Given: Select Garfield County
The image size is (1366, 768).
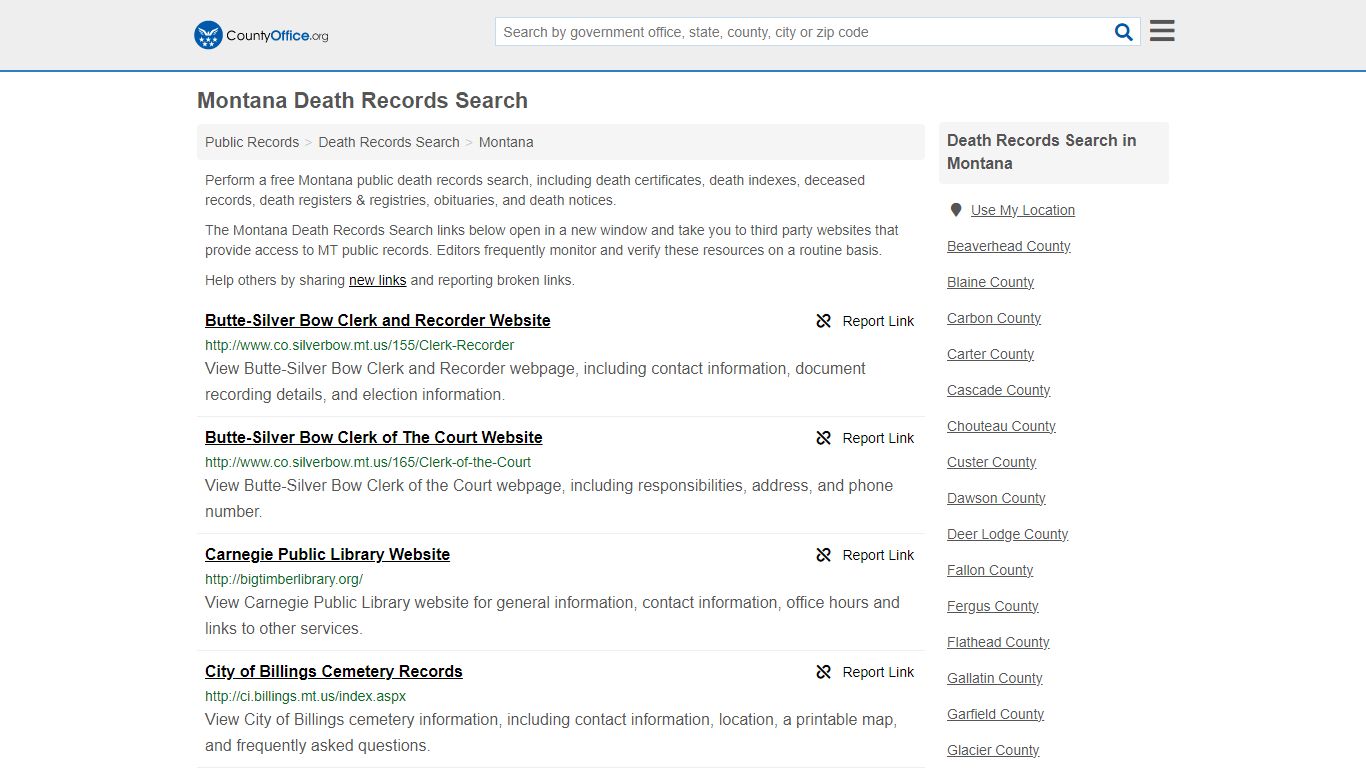Looking at the screenshot, I should point(996,714).
